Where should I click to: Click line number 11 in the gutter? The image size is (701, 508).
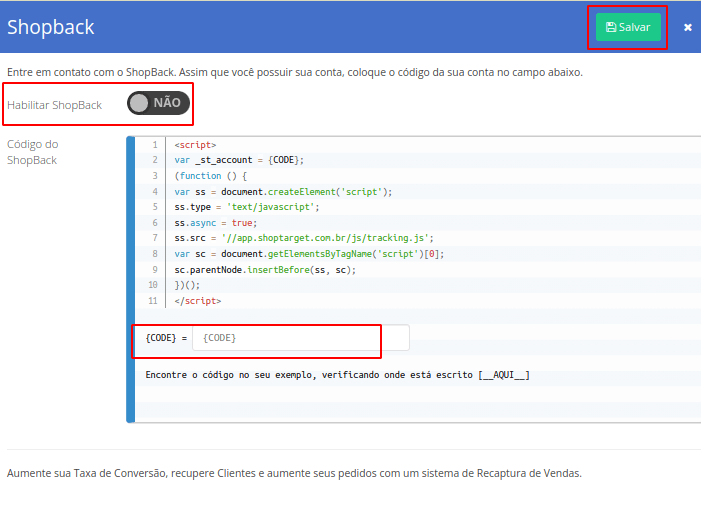(x=152, y=301)
